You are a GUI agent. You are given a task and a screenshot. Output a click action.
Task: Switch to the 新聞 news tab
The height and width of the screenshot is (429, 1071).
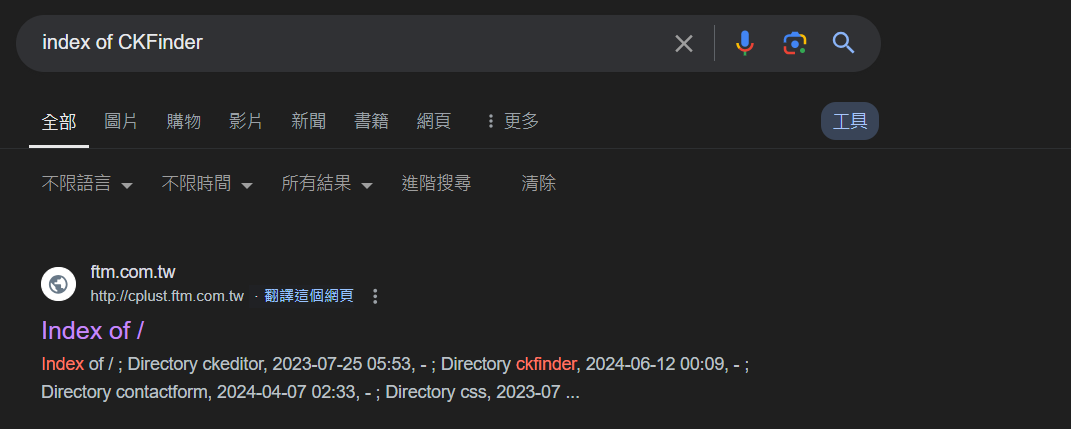[309, 122]
